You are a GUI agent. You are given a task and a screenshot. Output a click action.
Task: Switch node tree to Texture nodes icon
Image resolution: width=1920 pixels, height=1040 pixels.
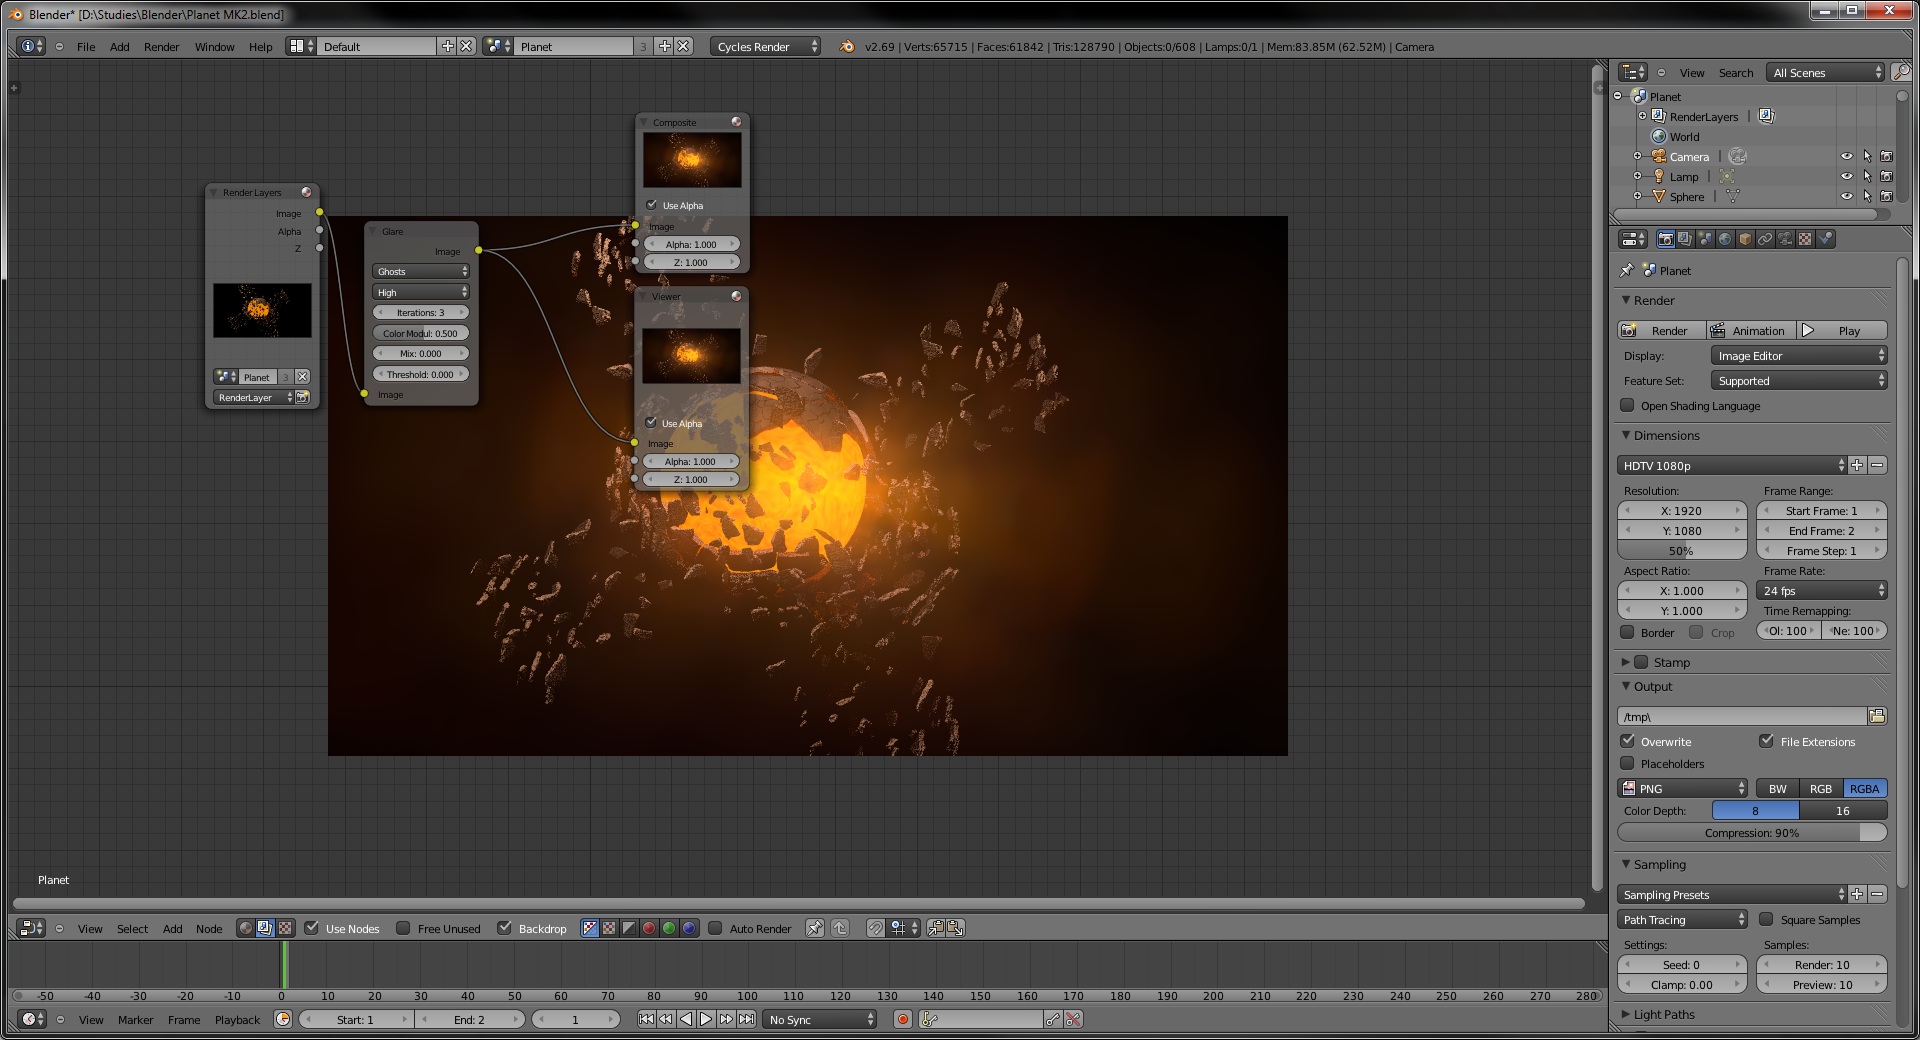(285, 928)
